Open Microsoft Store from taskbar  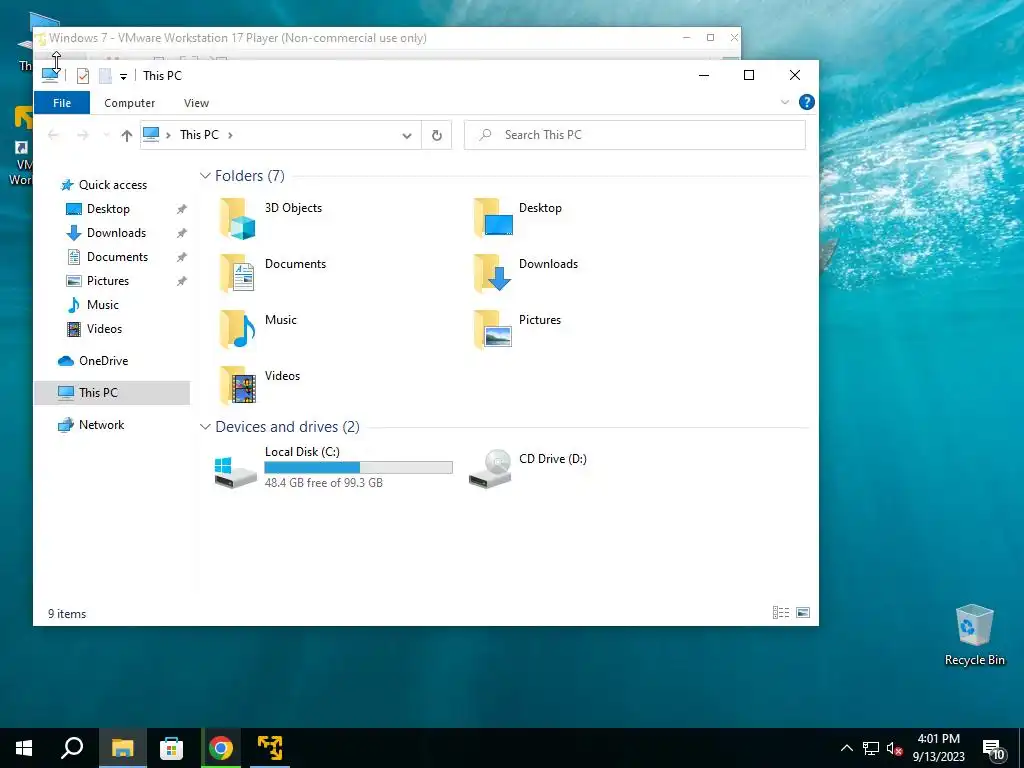171,748
